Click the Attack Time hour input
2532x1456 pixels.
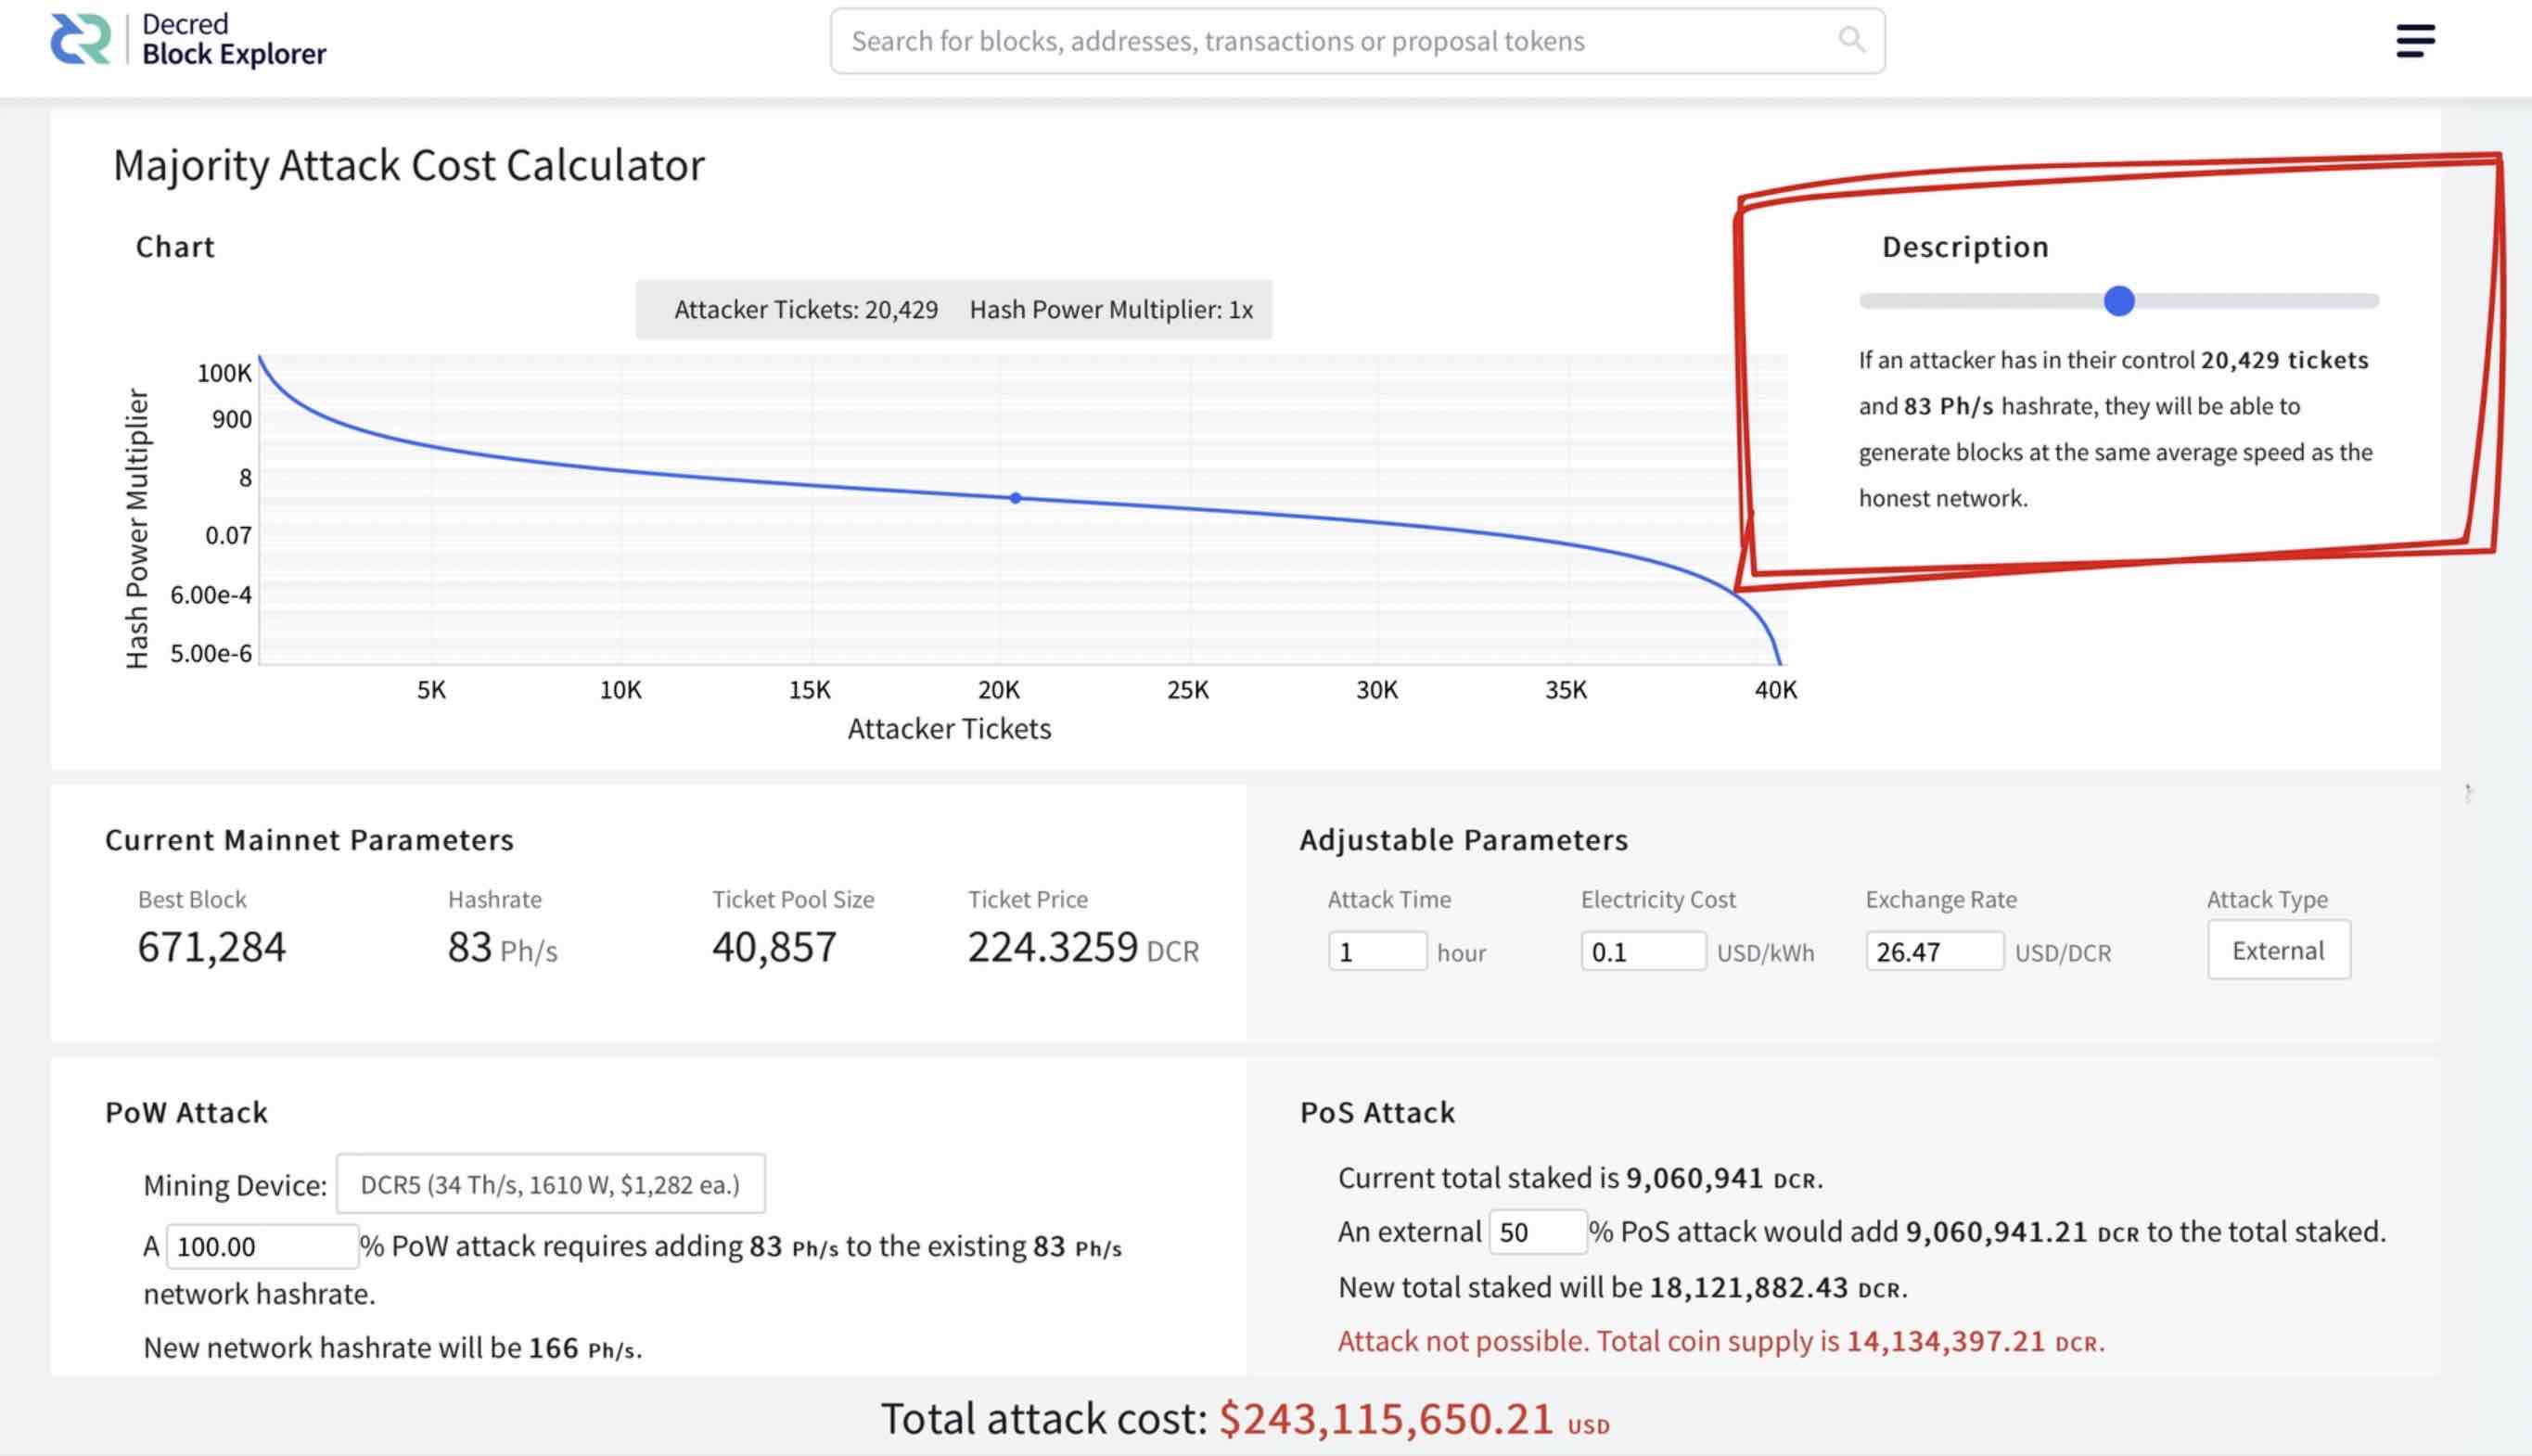[1377, 951]
